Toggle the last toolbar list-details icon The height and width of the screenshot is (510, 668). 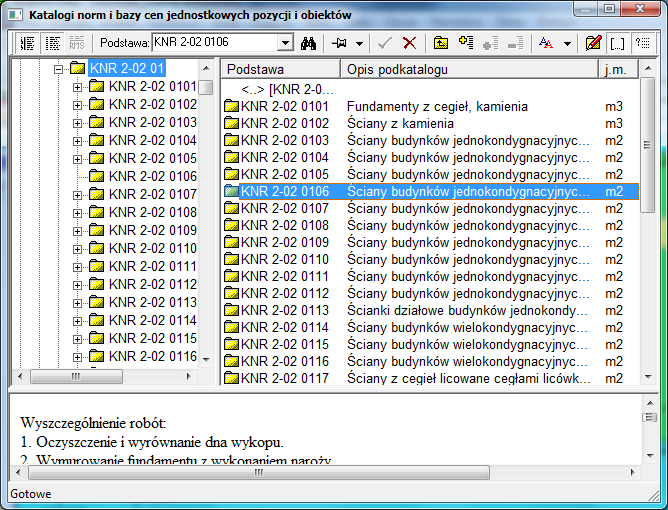(x=643, y=43)
